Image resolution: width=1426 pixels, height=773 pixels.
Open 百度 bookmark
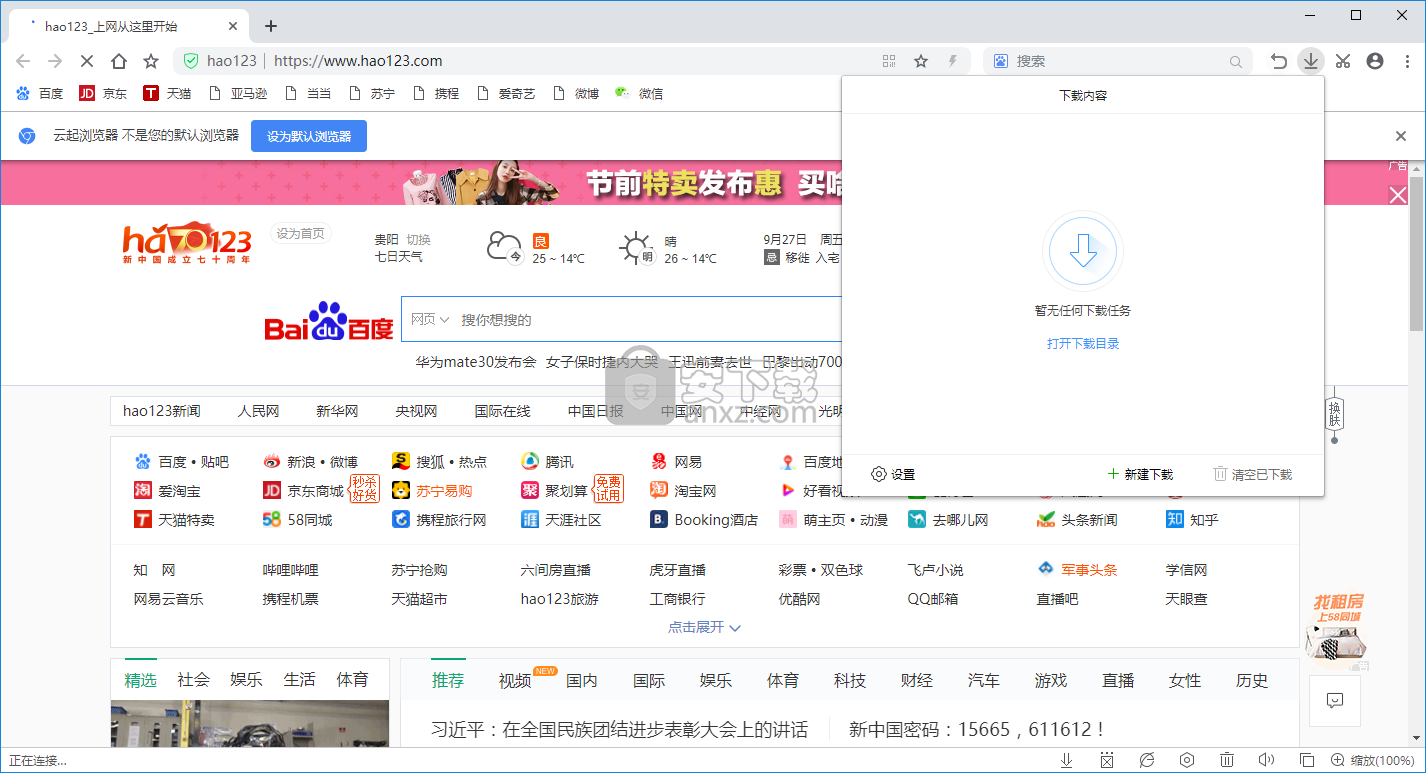pos(40,93)
